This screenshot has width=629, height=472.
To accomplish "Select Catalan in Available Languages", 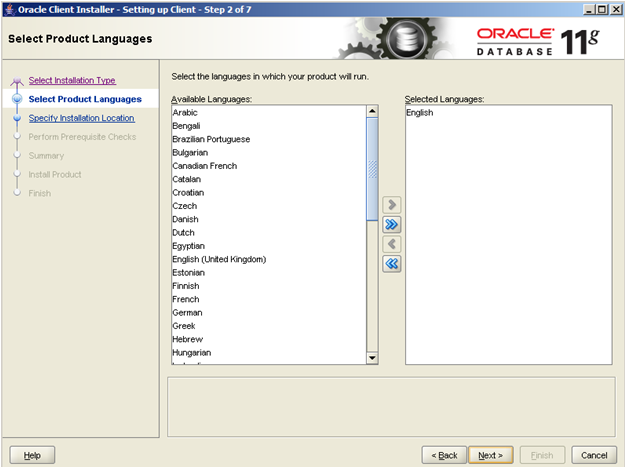I will [269, 179].
